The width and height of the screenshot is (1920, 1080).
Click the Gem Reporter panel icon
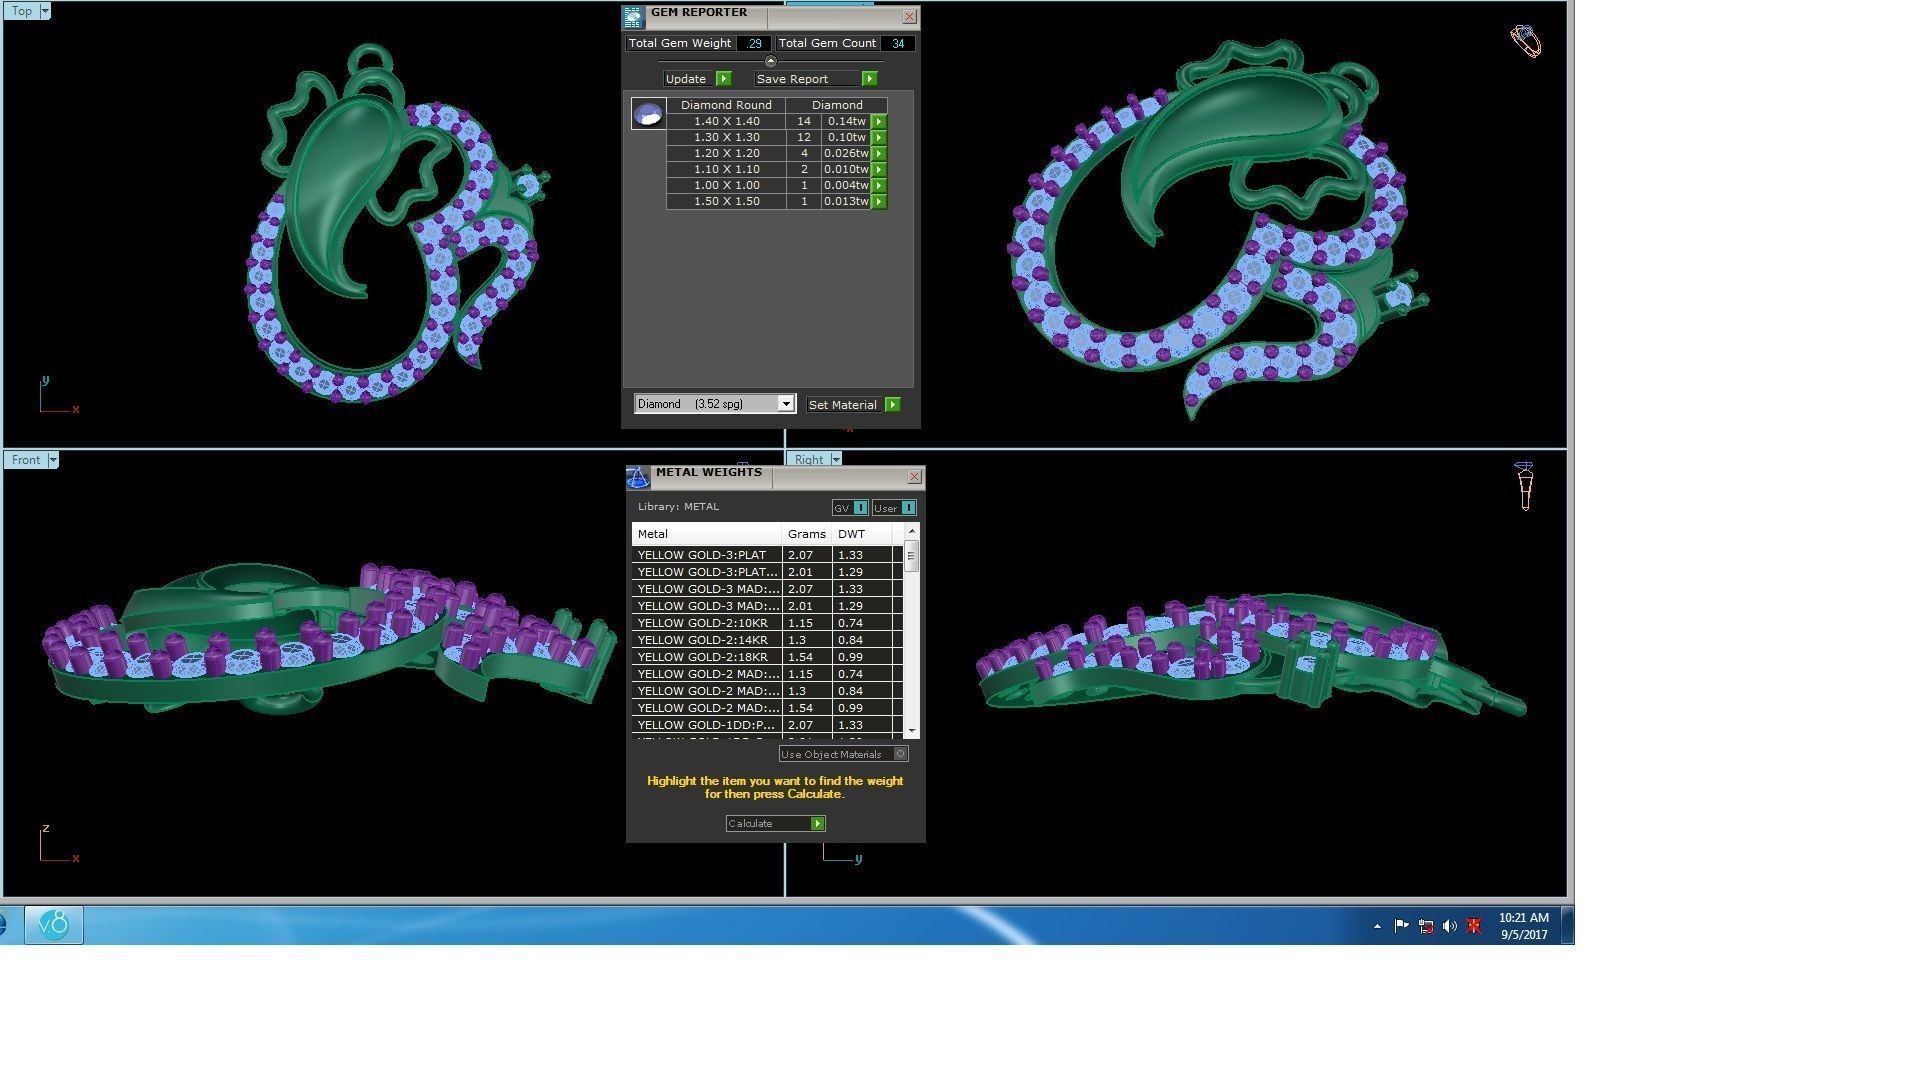pyautogui.click(x=633, y=17)
